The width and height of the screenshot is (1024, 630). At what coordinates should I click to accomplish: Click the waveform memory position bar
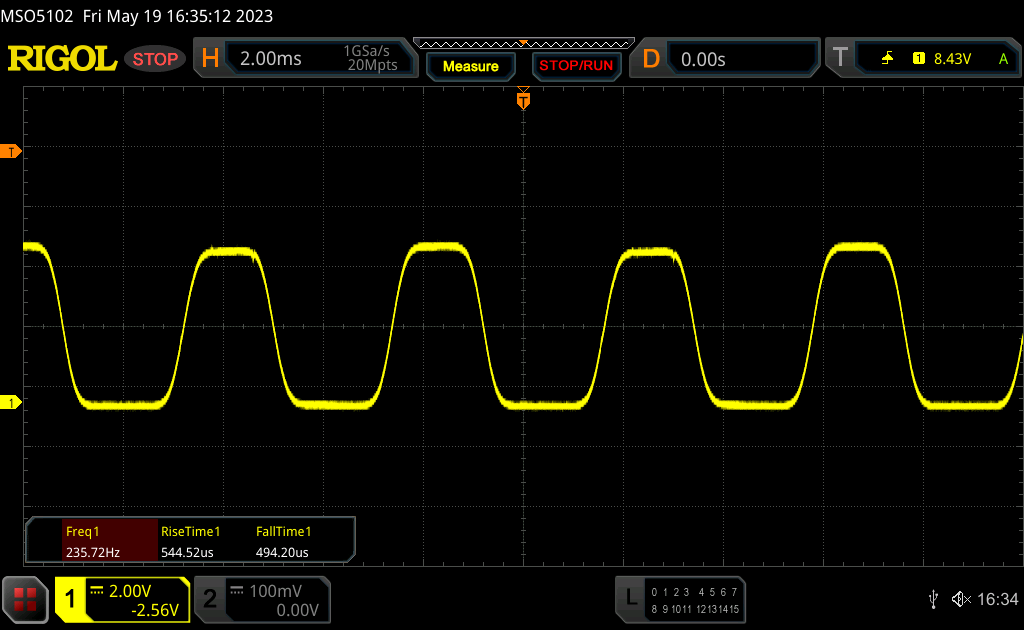click(x=523, y=43)
